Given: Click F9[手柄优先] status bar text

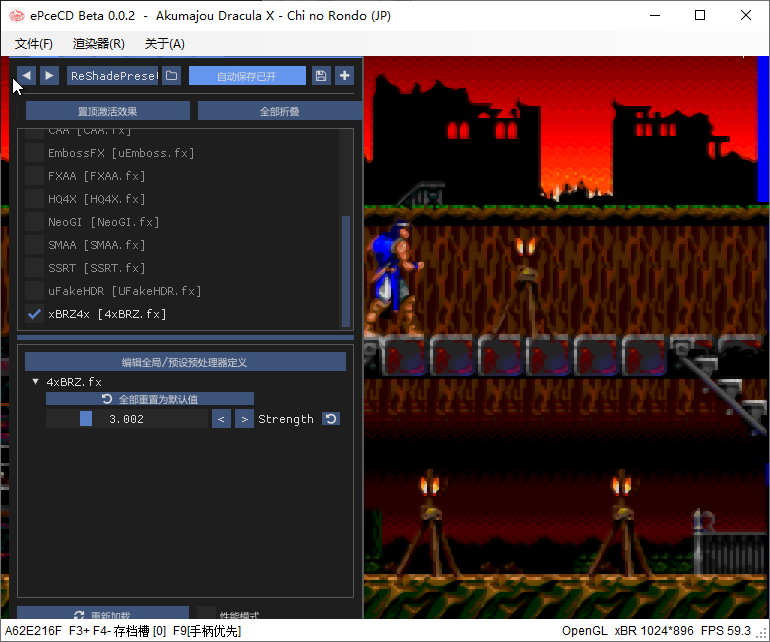Looking at the screenshot, I should point(207,631).
